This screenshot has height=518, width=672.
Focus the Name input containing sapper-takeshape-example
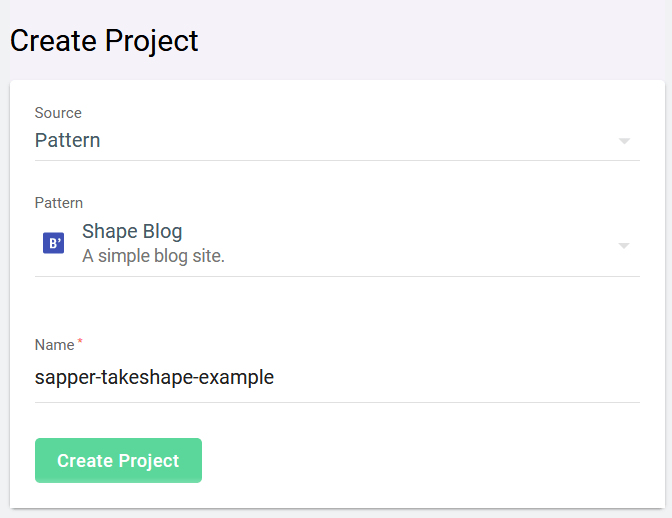pos(337,377)
